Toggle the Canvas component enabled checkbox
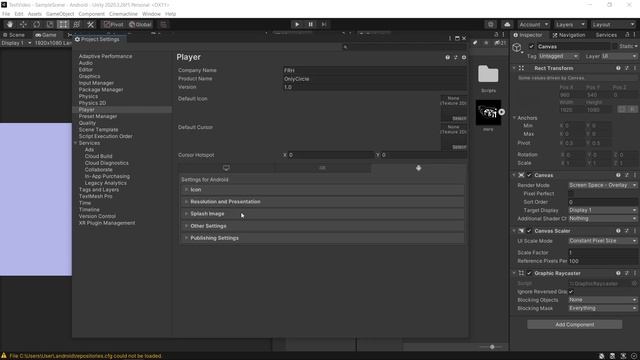Viewport: 640px width, 360px height. (529, 175)
